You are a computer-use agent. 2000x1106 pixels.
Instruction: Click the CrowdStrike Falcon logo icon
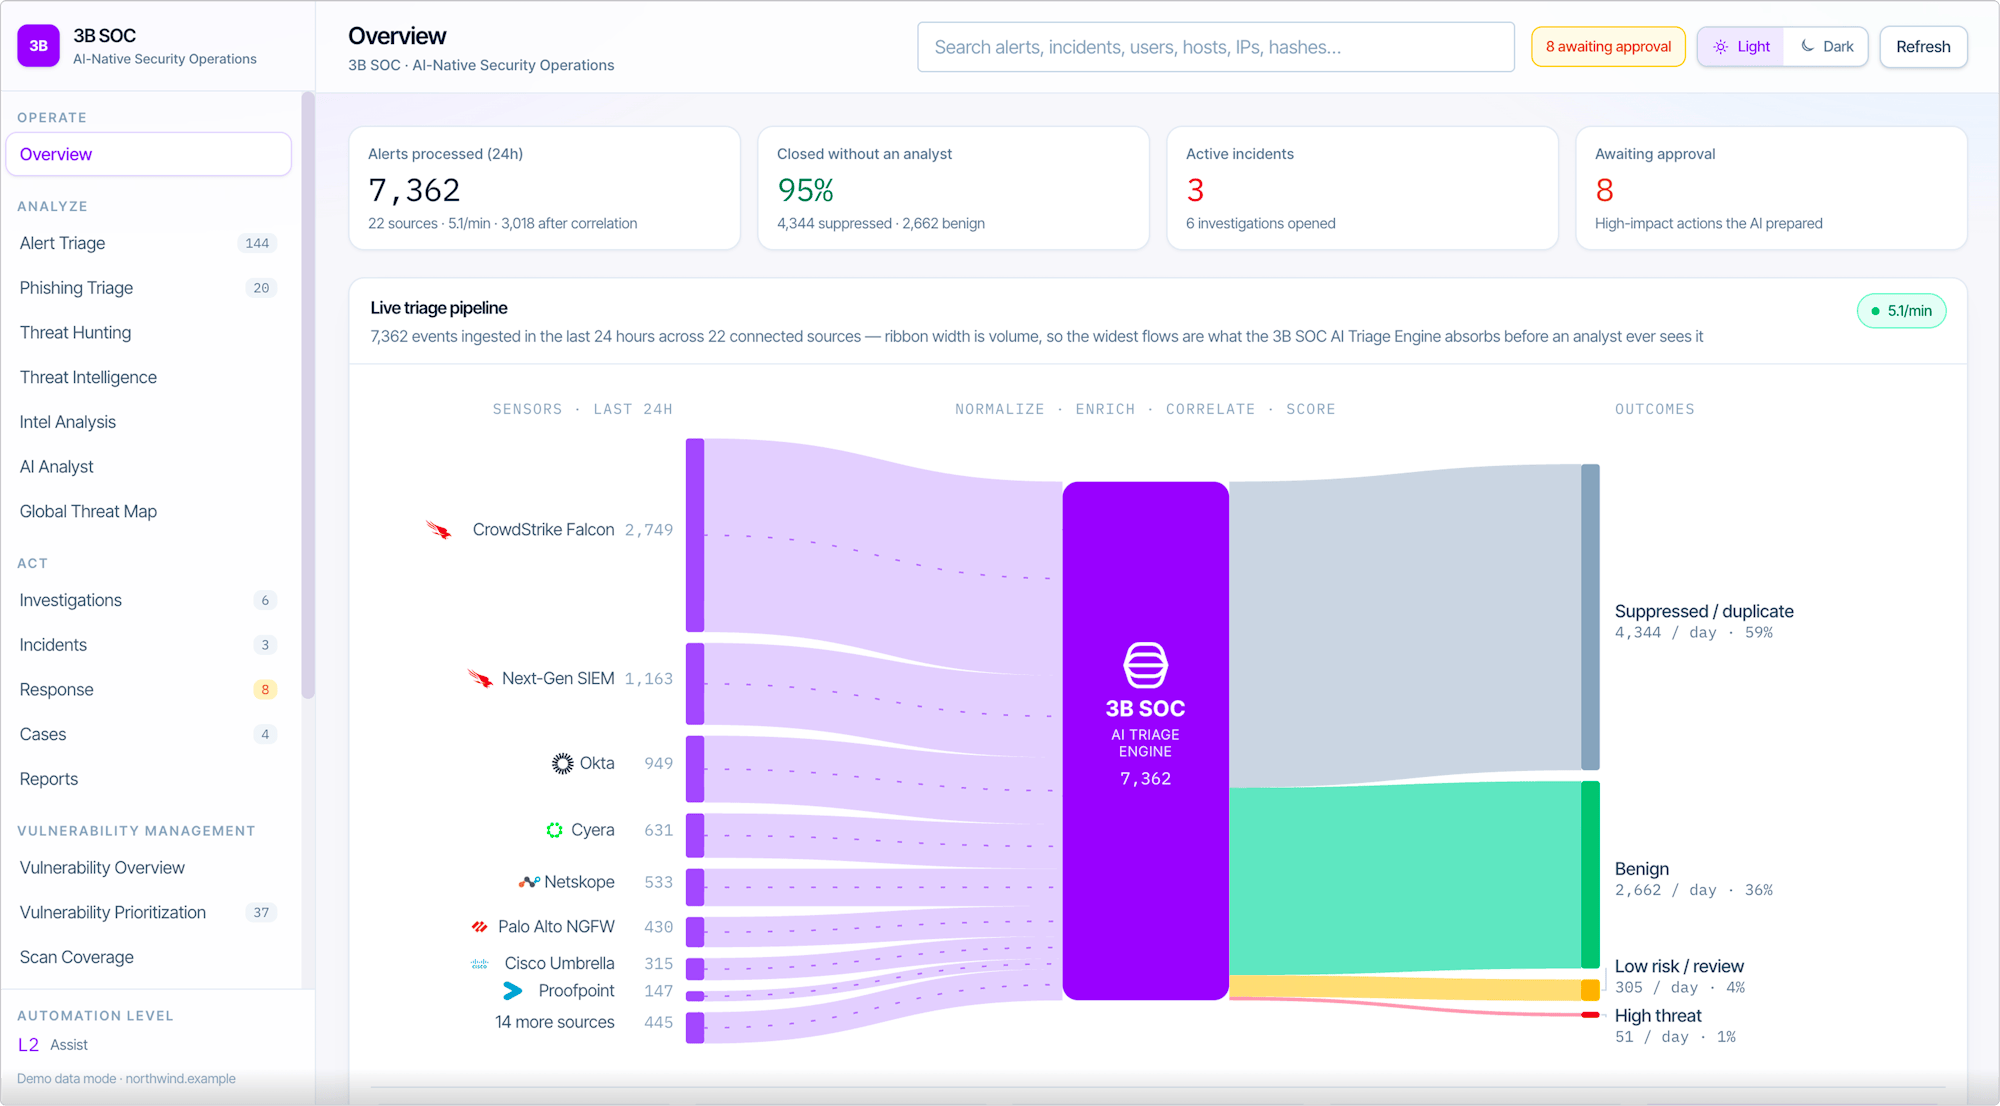(439, 530)
